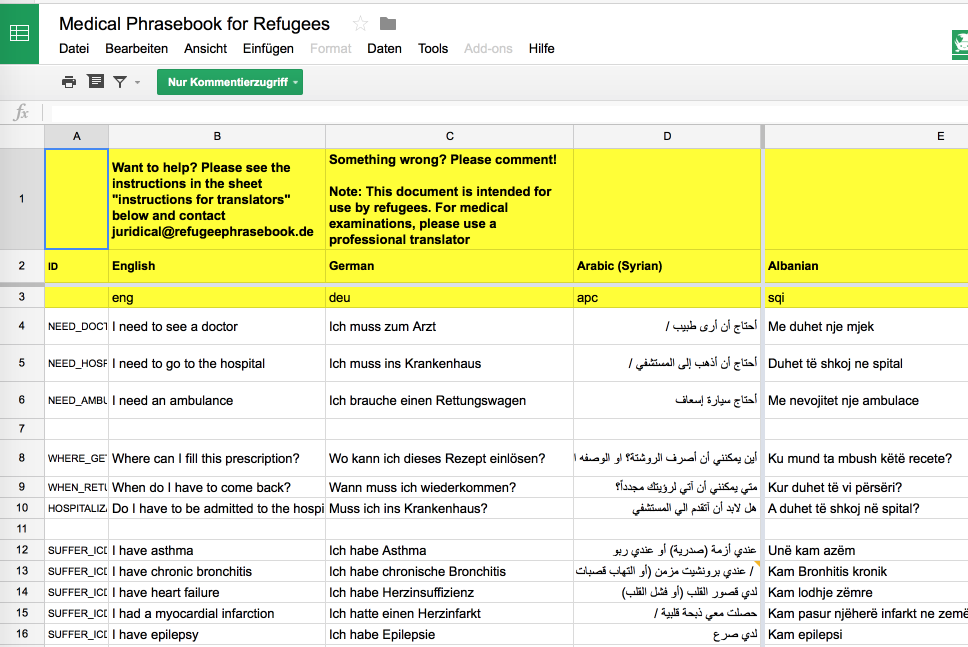968x647 pixels.
Task: Click the user avatar at top right
Action: coord(959,45)
